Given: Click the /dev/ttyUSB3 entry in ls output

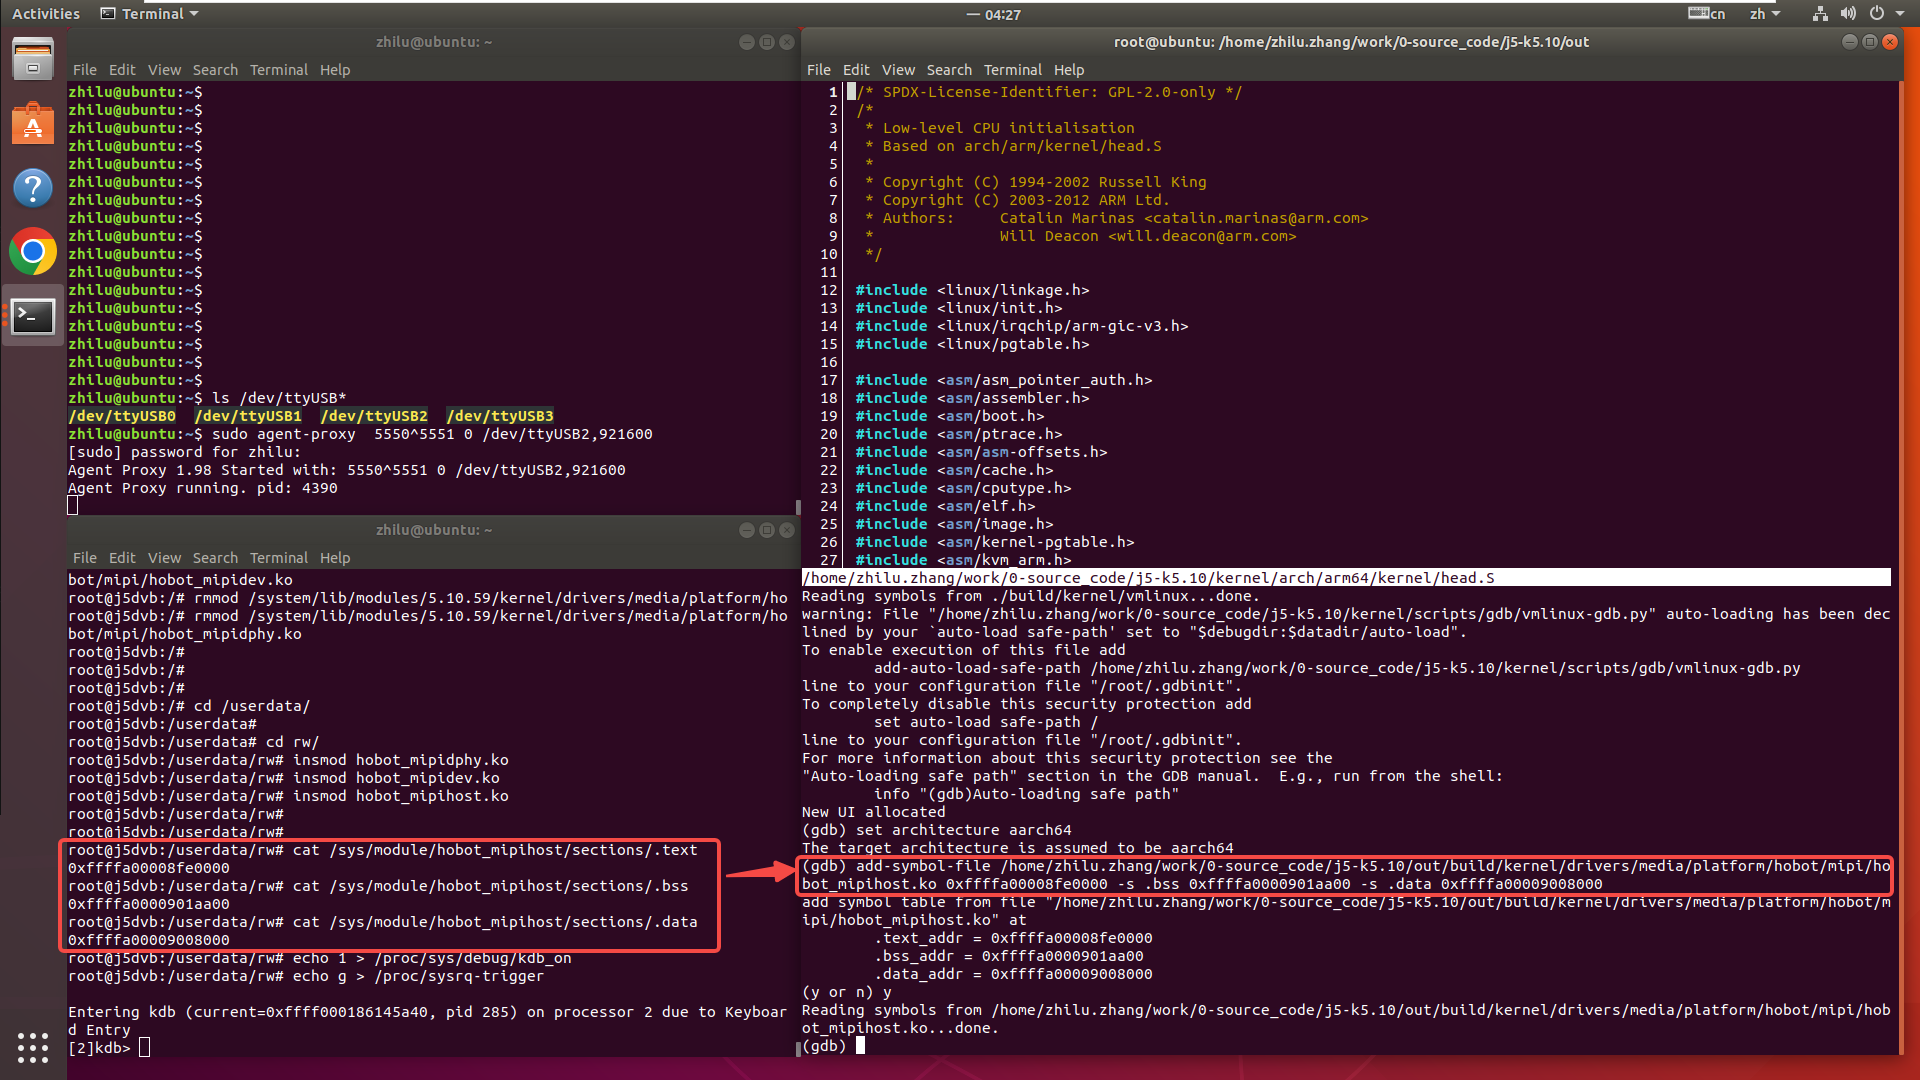Looking at the screenshot, I should pos(499,416).
